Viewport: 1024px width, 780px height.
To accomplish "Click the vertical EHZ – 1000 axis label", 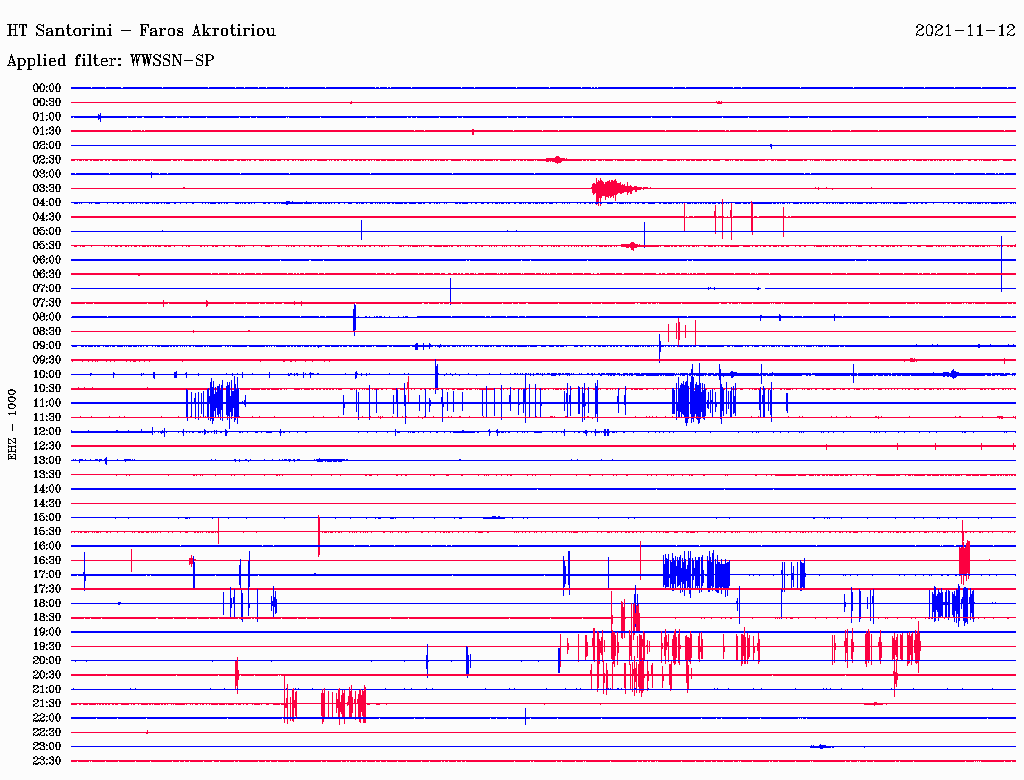I will tap(13, 424).
